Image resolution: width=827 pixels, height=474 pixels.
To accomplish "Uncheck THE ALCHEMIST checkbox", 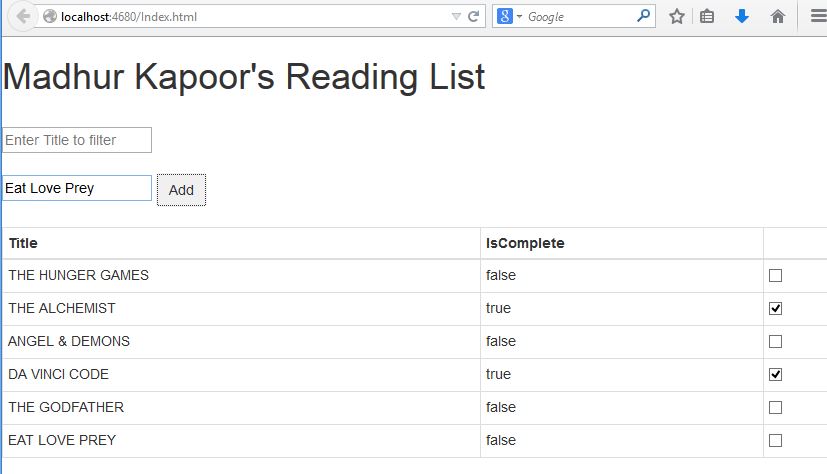I will [775, 308].
